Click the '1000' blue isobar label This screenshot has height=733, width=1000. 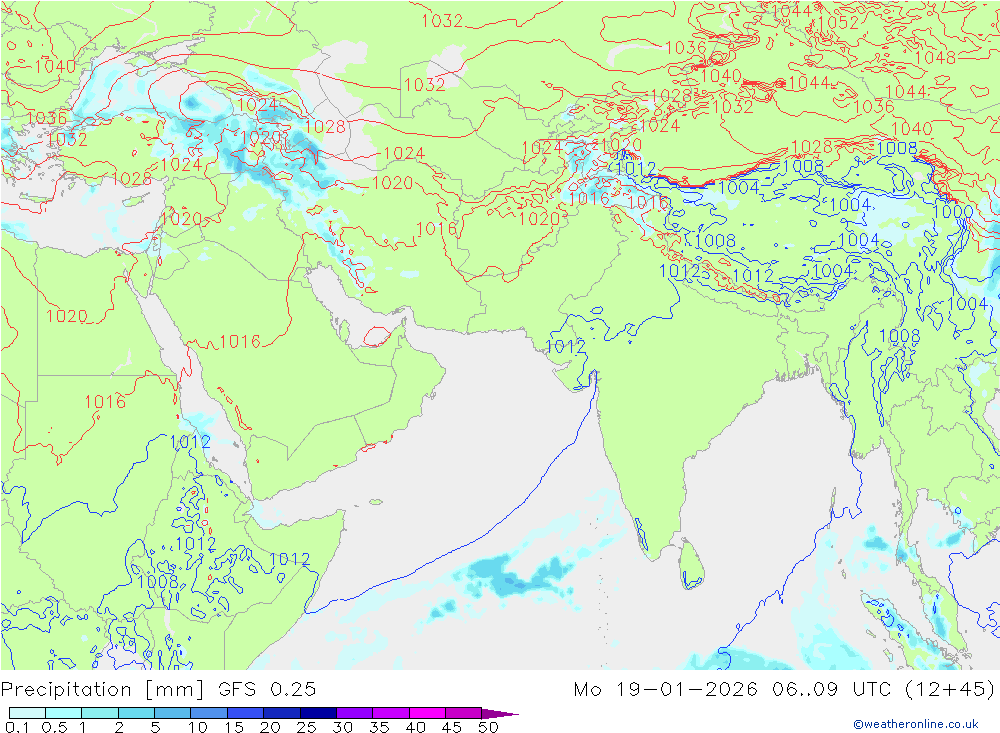coord(953,211)
